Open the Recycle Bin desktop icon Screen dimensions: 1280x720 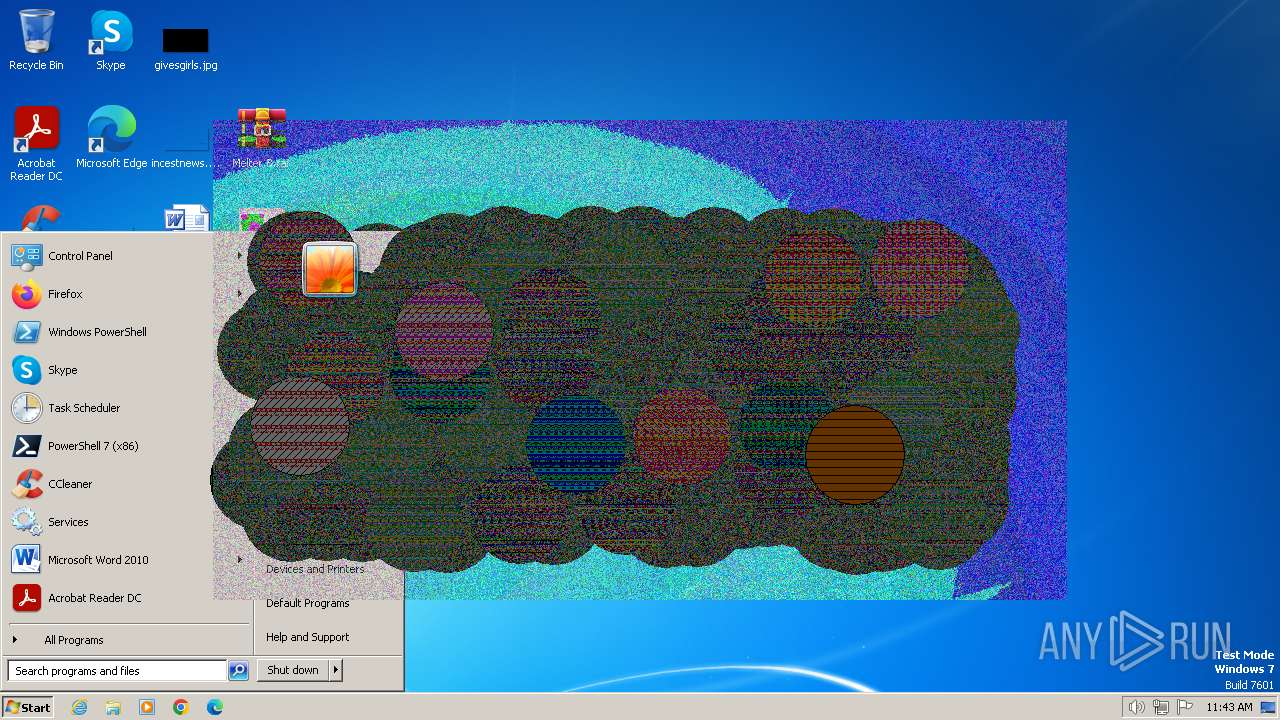[36, 40]
